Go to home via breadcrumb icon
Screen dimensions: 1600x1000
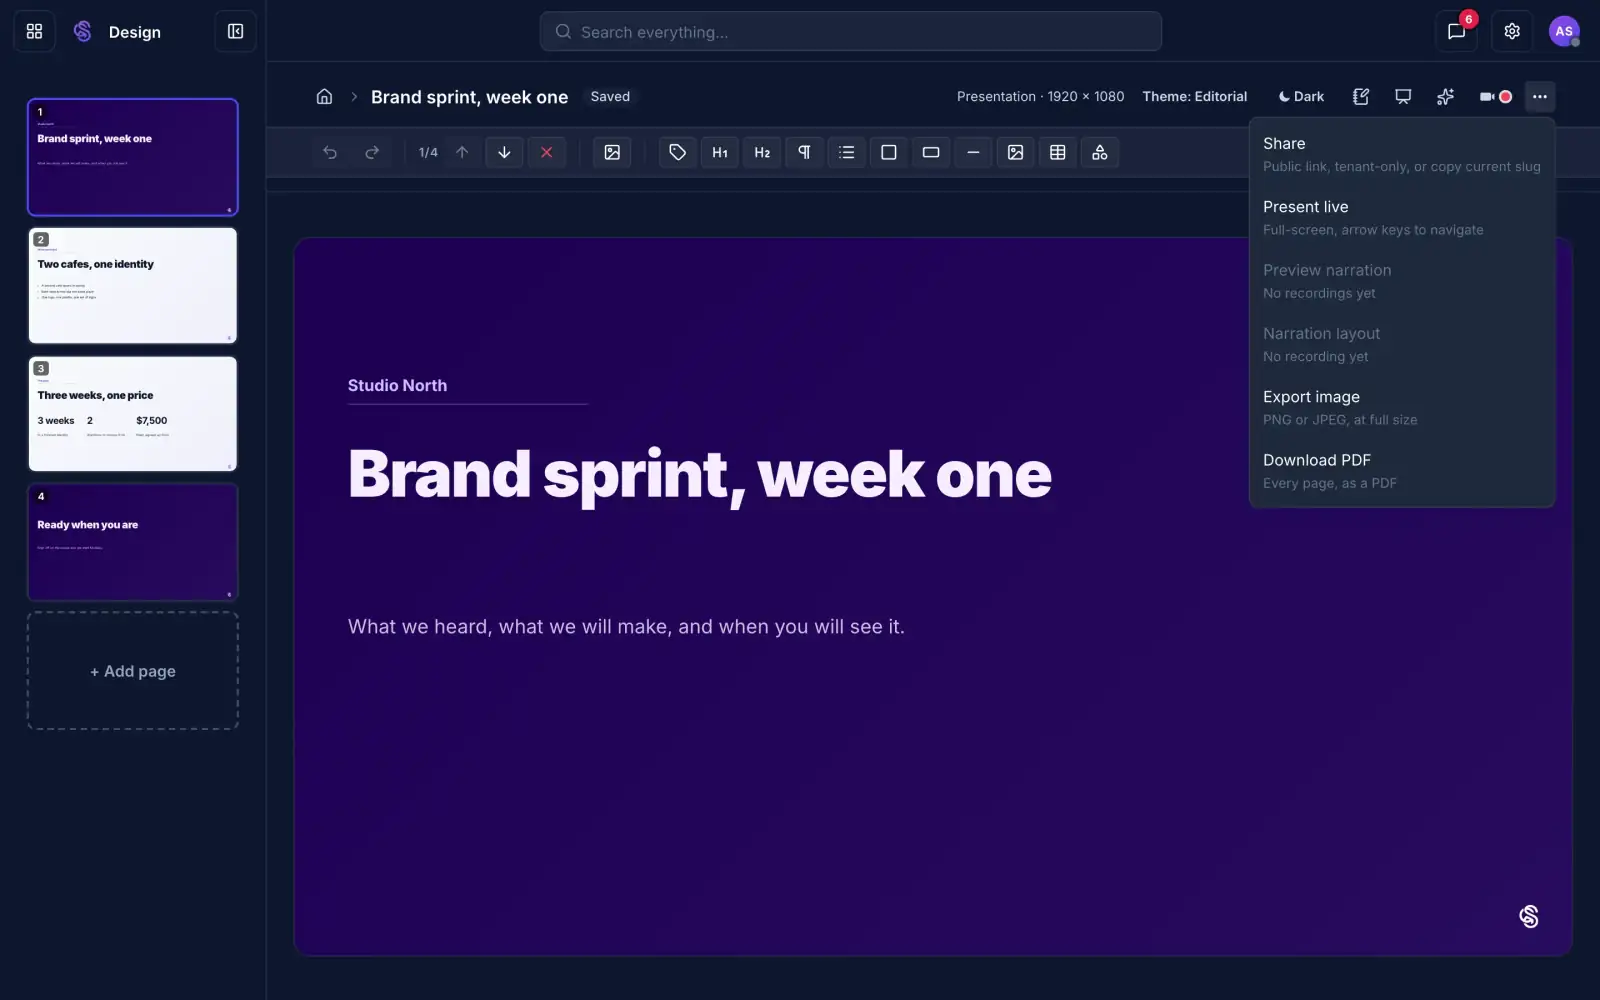pos(324,97)
